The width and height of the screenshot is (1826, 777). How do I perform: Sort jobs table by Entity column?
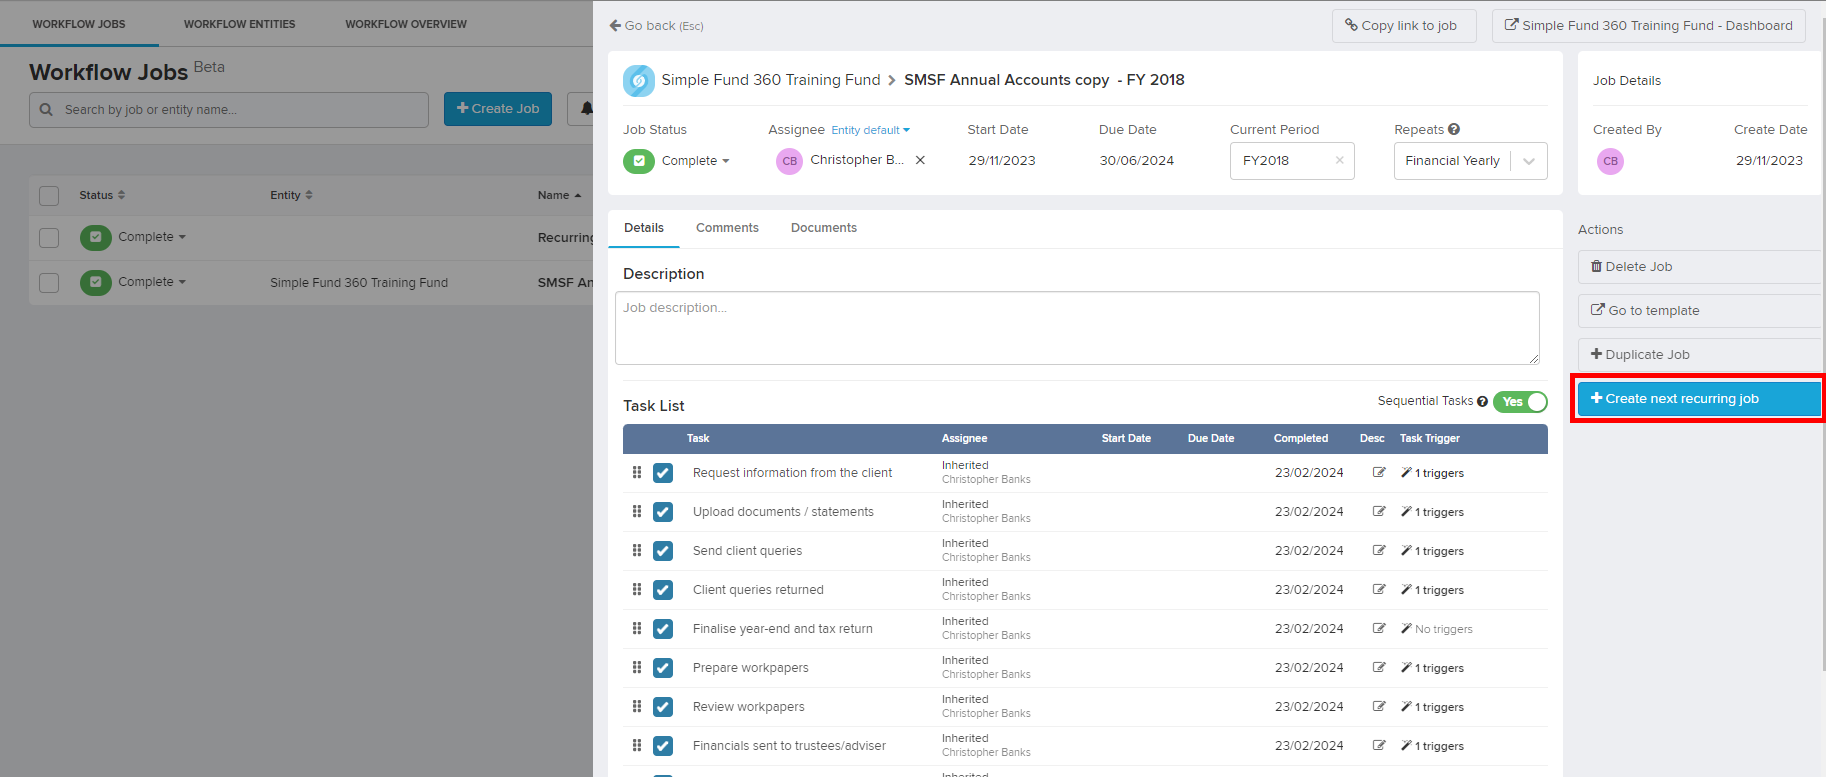(291, 195)
